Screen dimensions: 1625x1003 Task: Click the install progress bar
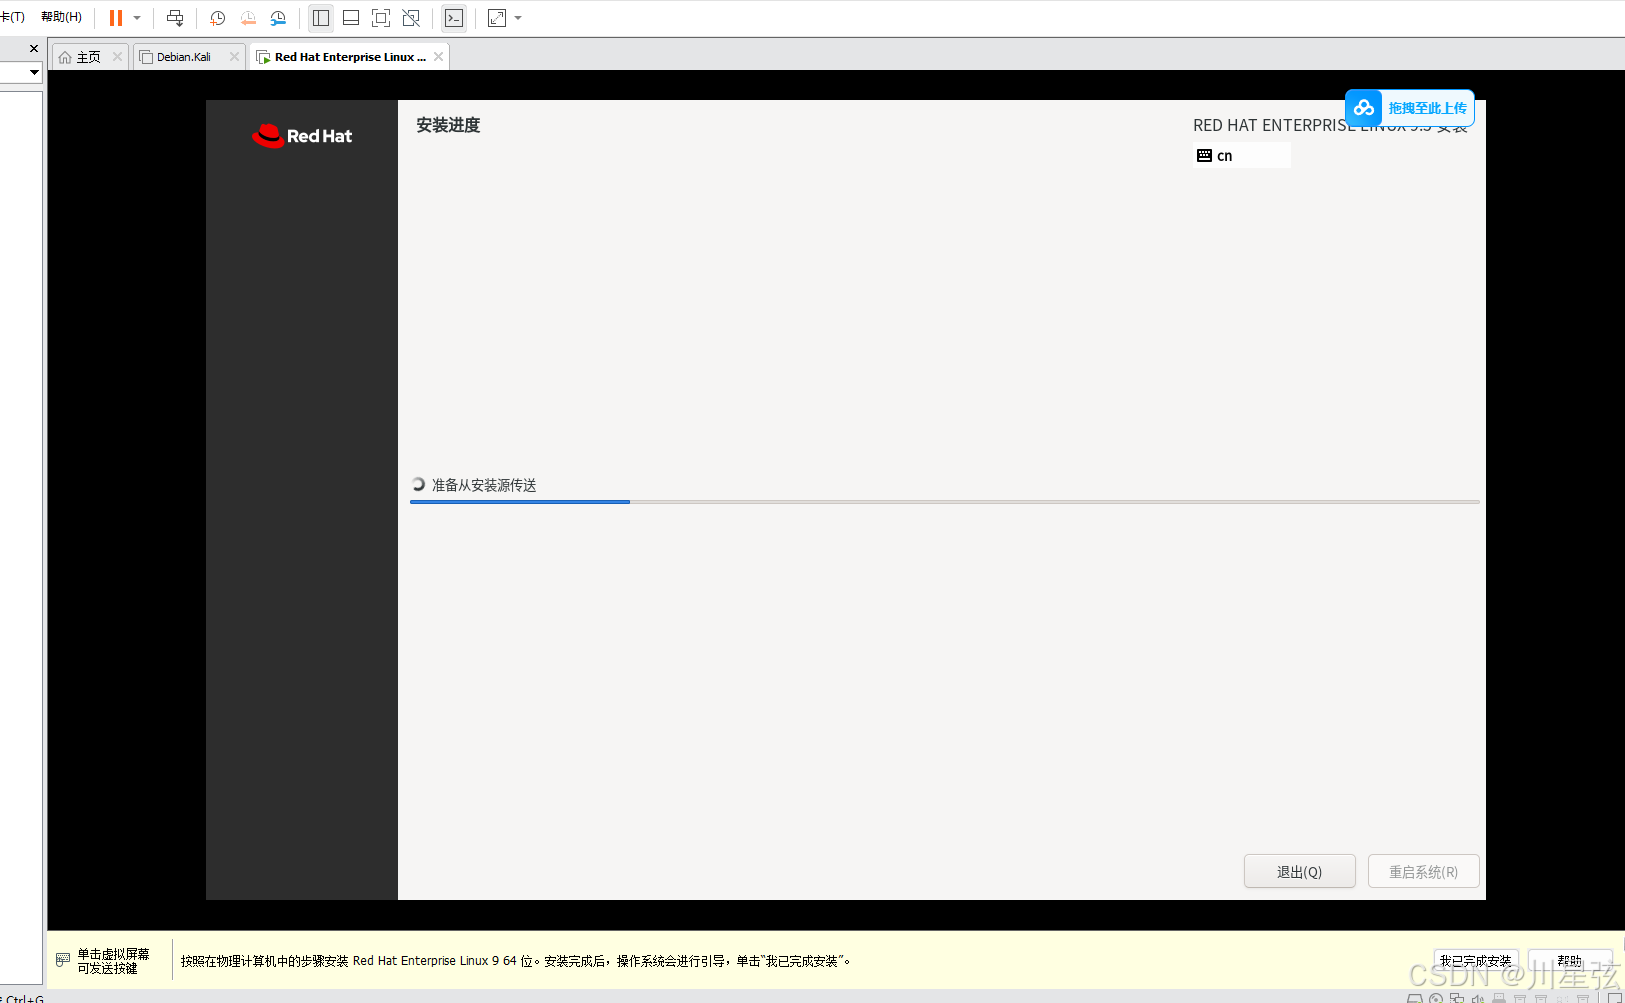(x=944, y=502)
